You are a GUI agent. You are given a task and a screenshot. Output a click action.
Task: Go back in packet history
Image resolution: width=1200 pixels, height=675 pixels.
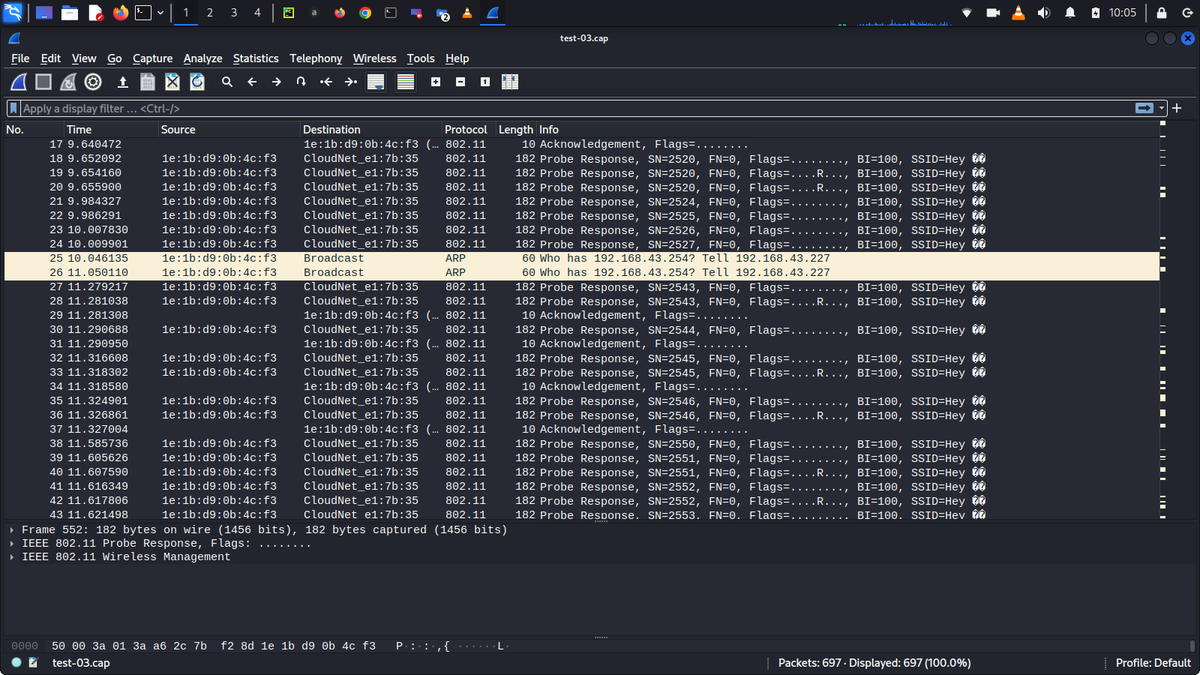point(252,82)
